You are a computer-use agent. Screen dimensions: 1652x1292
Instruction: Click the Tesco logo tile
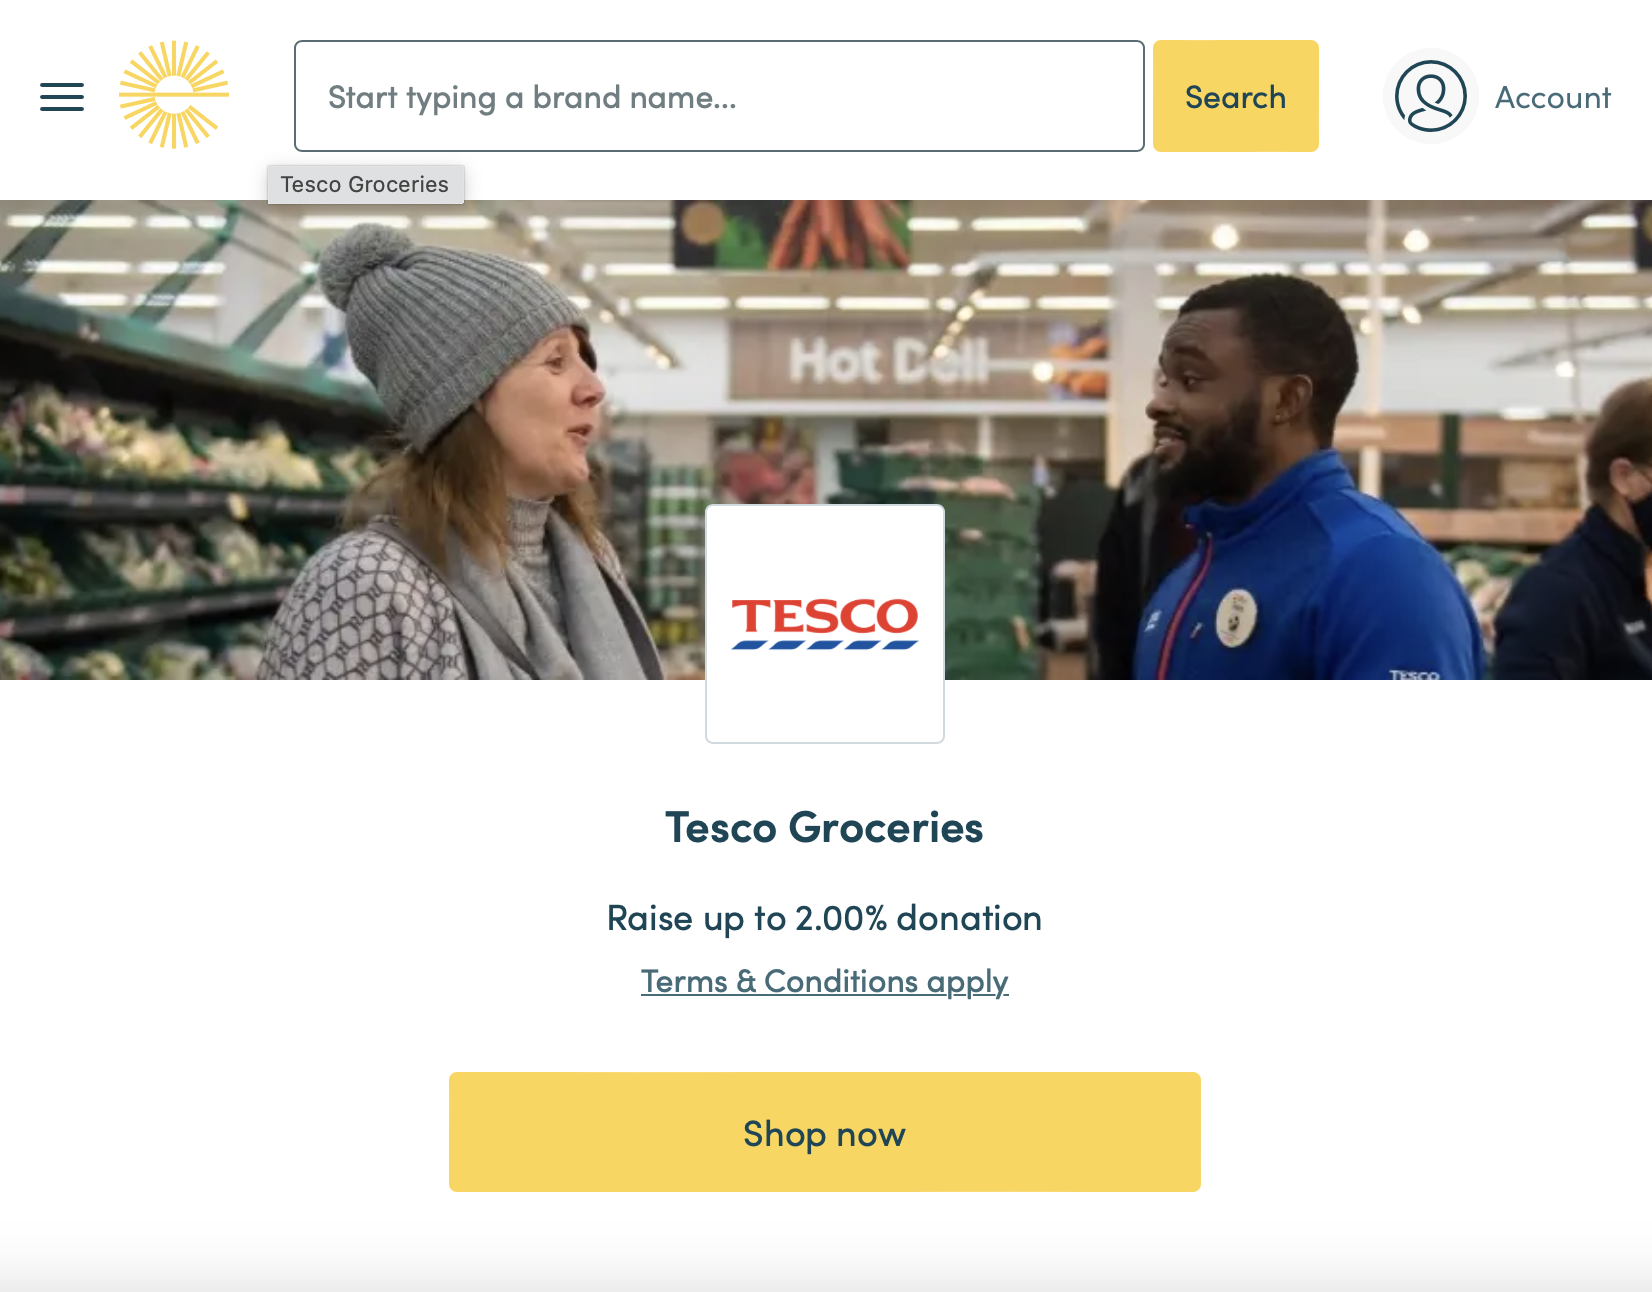coord(825,624)
